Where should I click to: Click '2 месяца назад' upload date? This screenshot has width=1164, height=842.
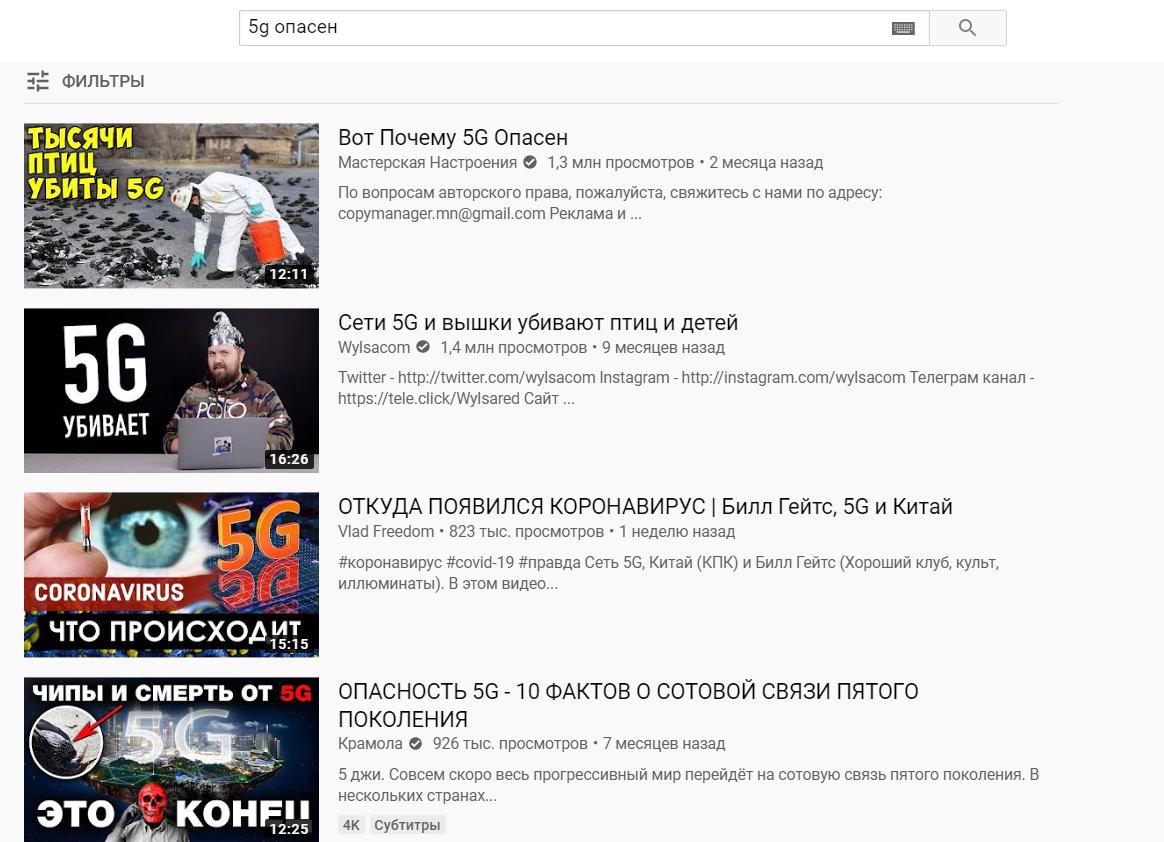766,162
